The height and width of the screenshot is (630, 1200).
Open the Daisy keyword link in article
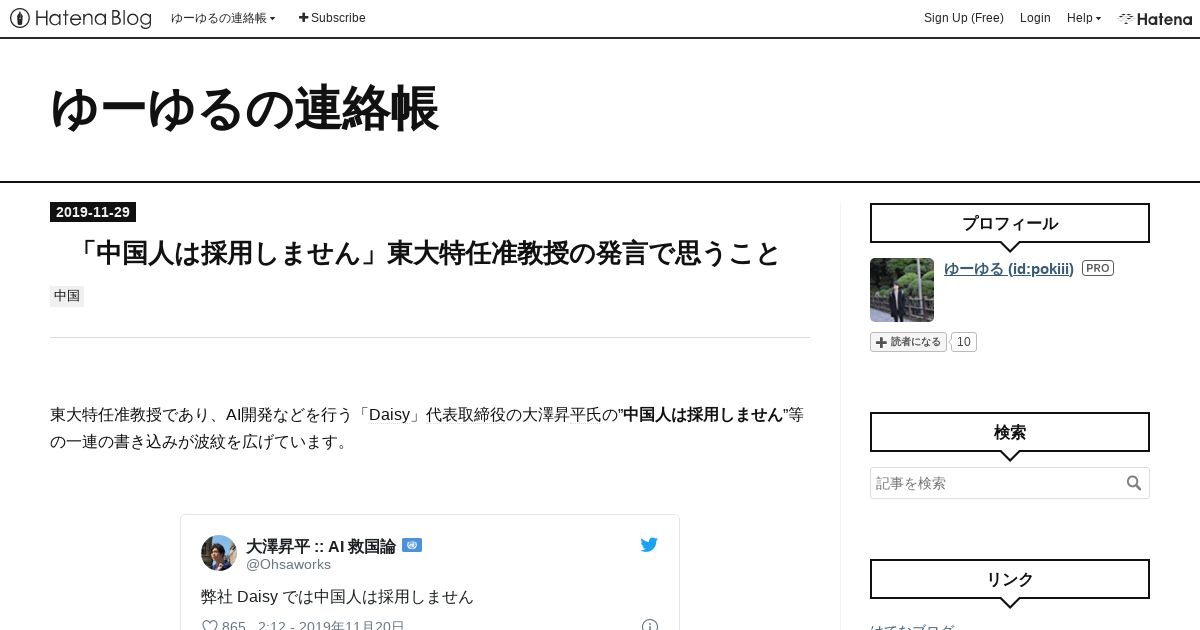(x=389, y=414)
